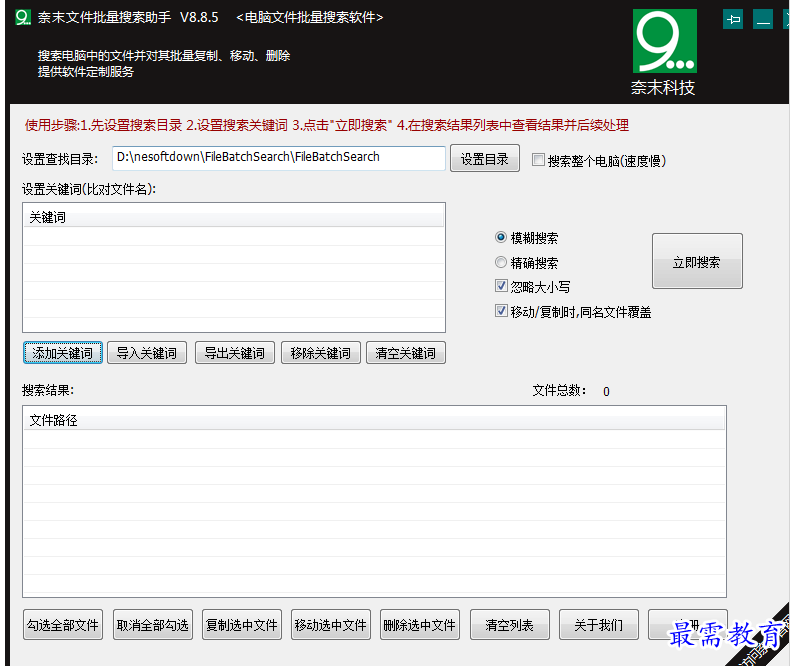
Task: Click 添加关键词 to add a keyword
Action: point(62,353)
